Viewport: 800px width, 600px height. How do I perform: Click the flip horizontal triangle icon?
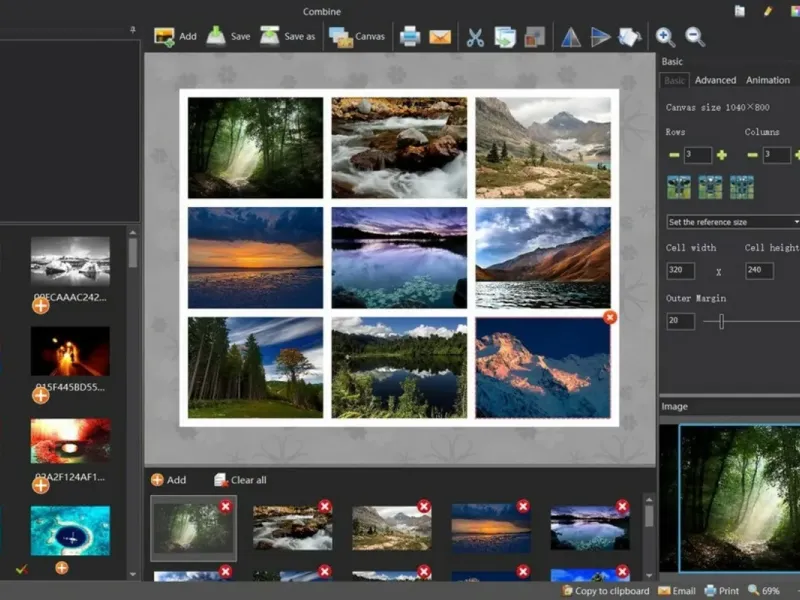point(570,37)
